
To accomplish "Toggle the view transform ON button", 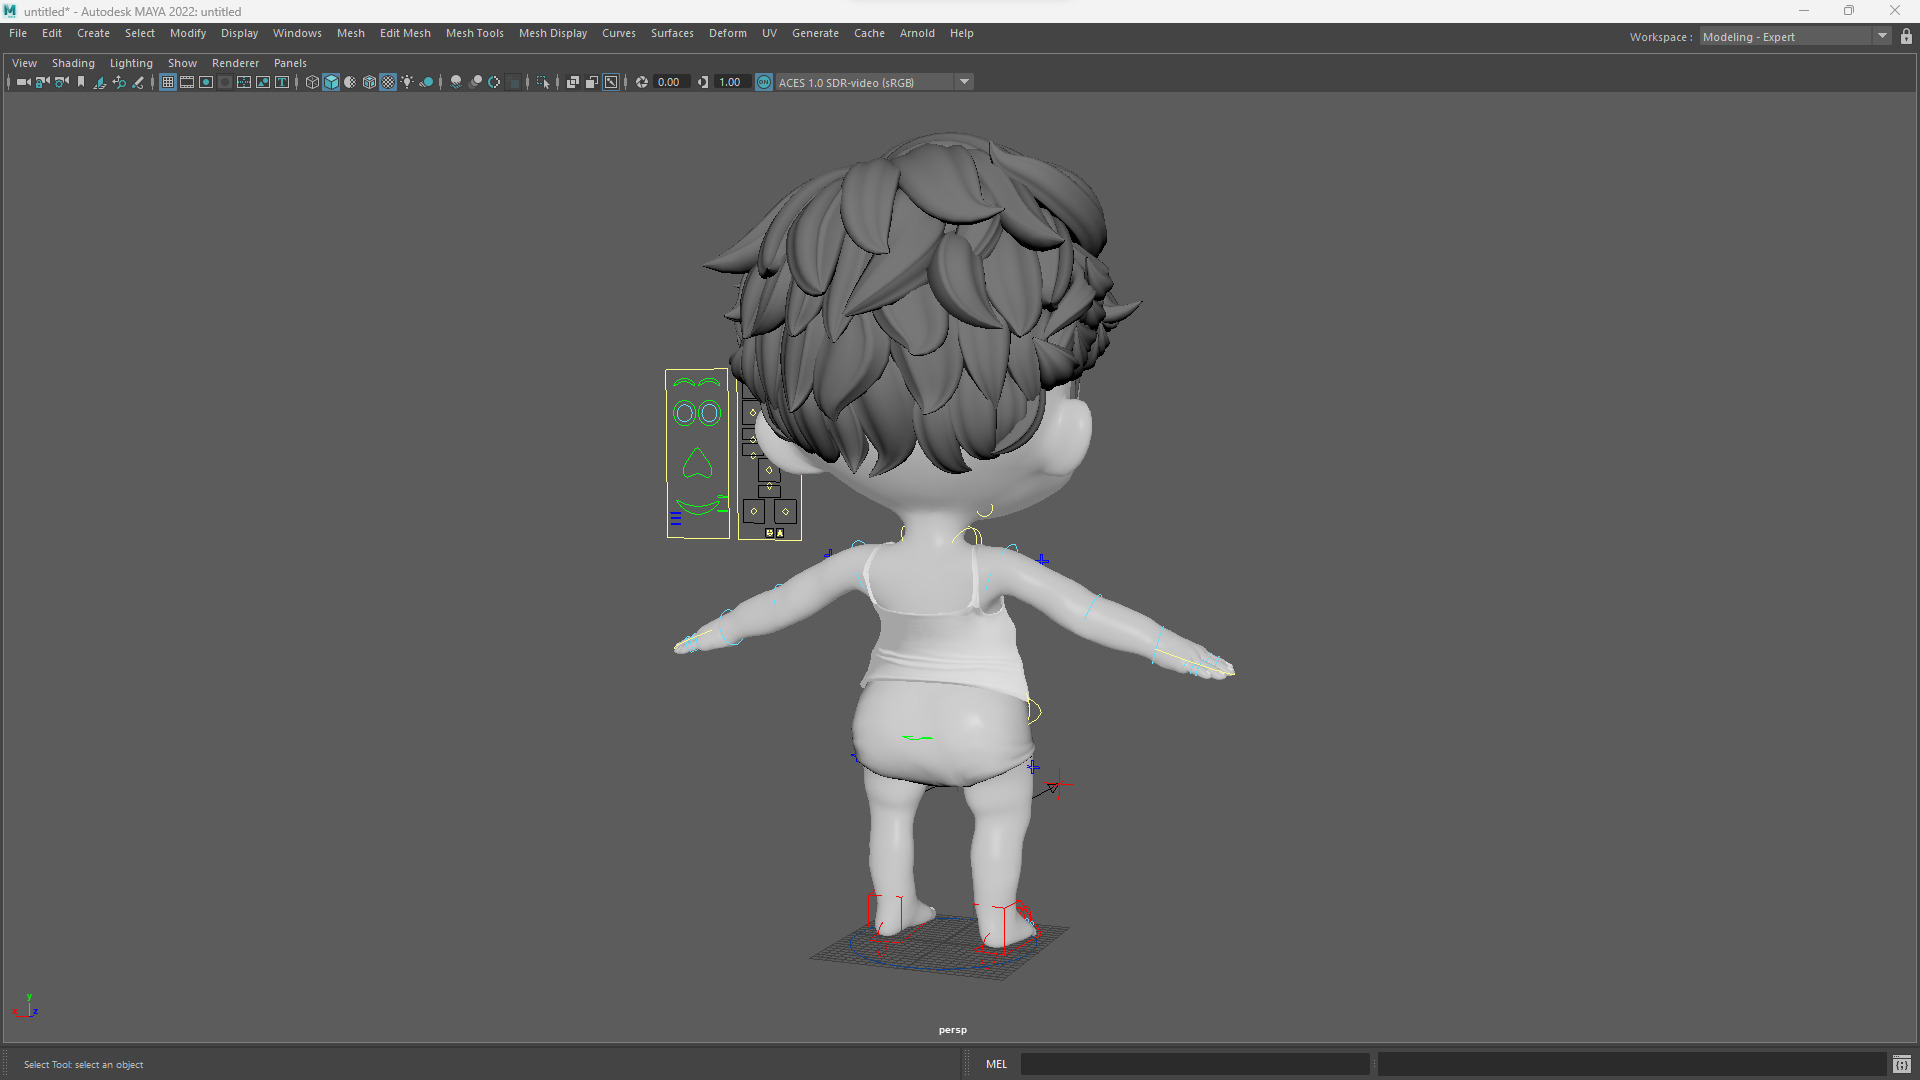I will pos(764,82).
